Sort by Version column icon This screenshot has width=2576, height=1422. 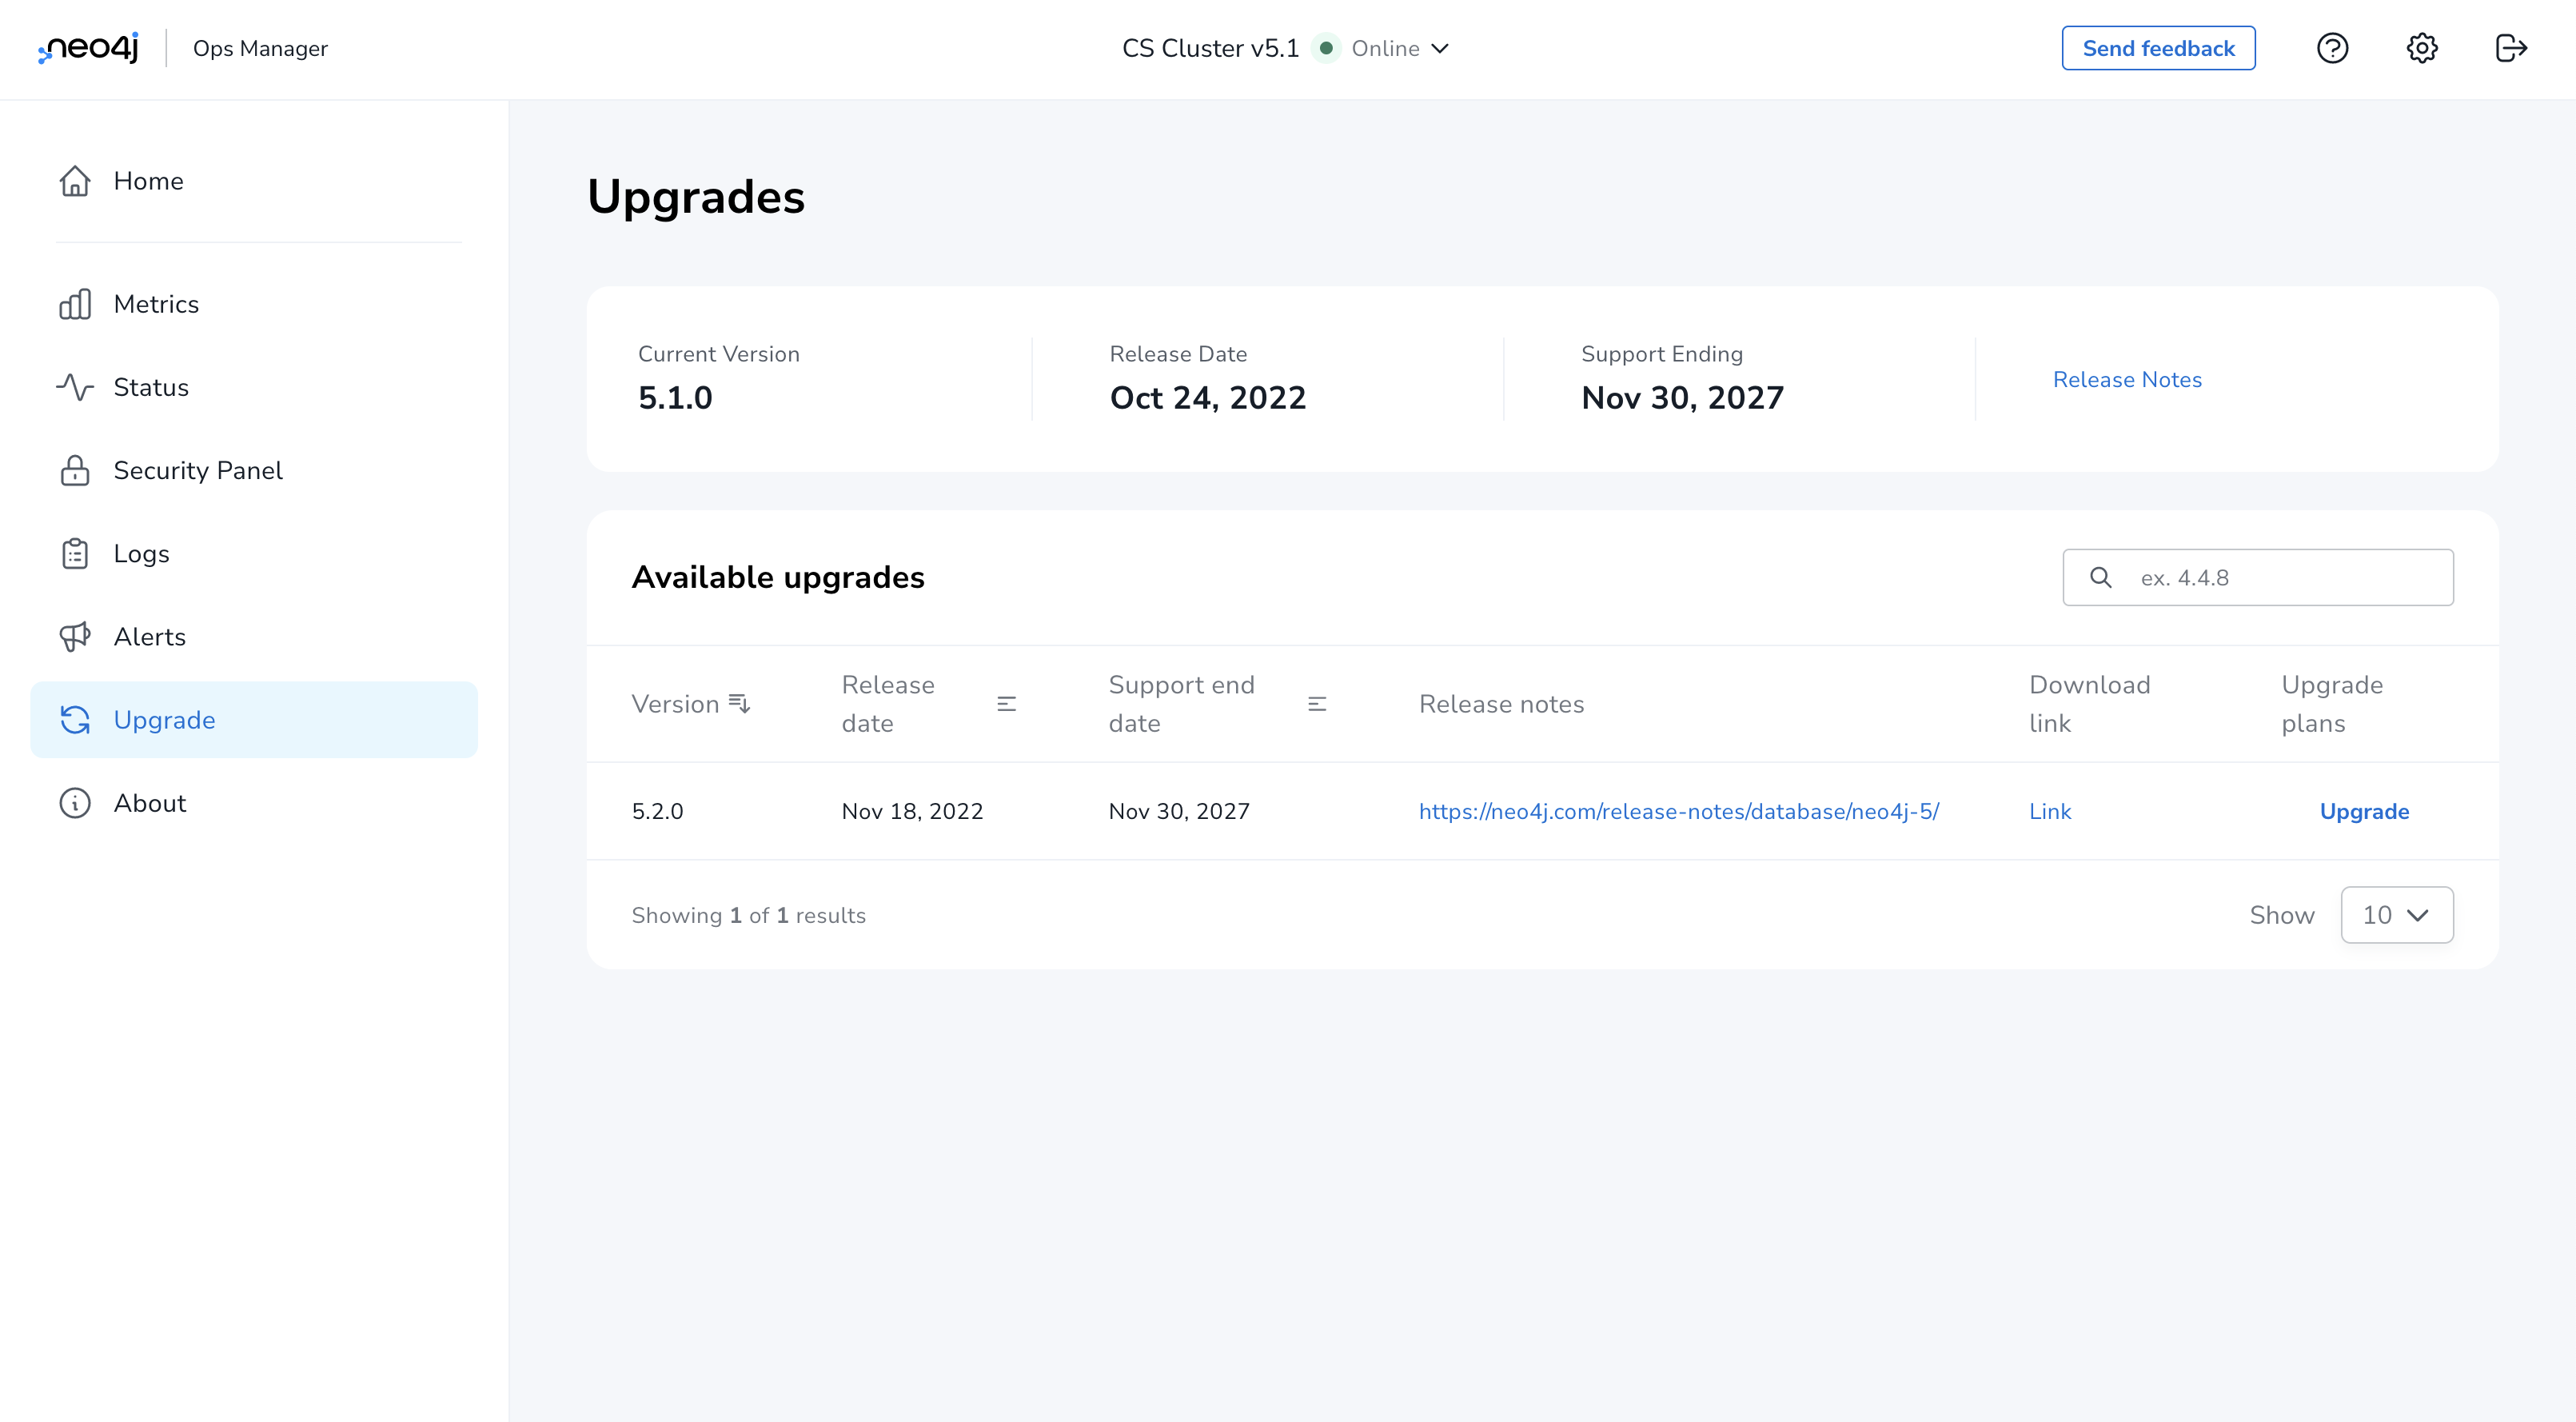[739, 704]
